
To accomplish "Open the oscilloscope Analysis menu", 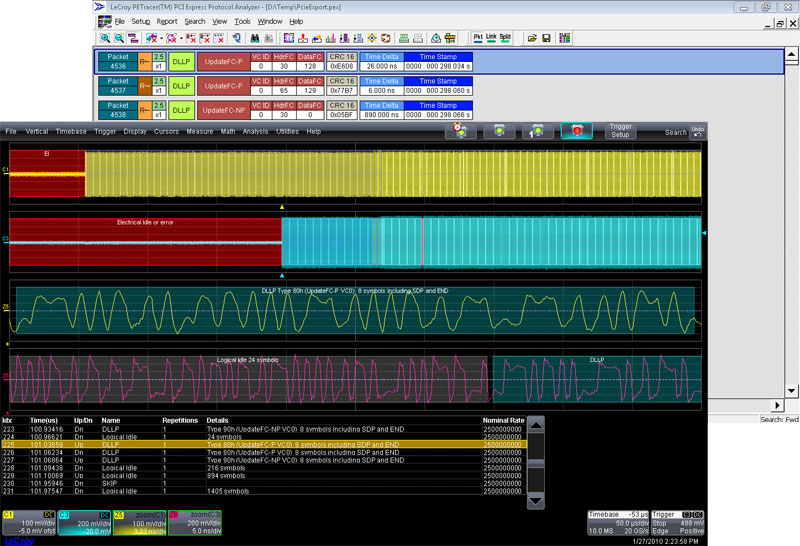I will 255,131.
